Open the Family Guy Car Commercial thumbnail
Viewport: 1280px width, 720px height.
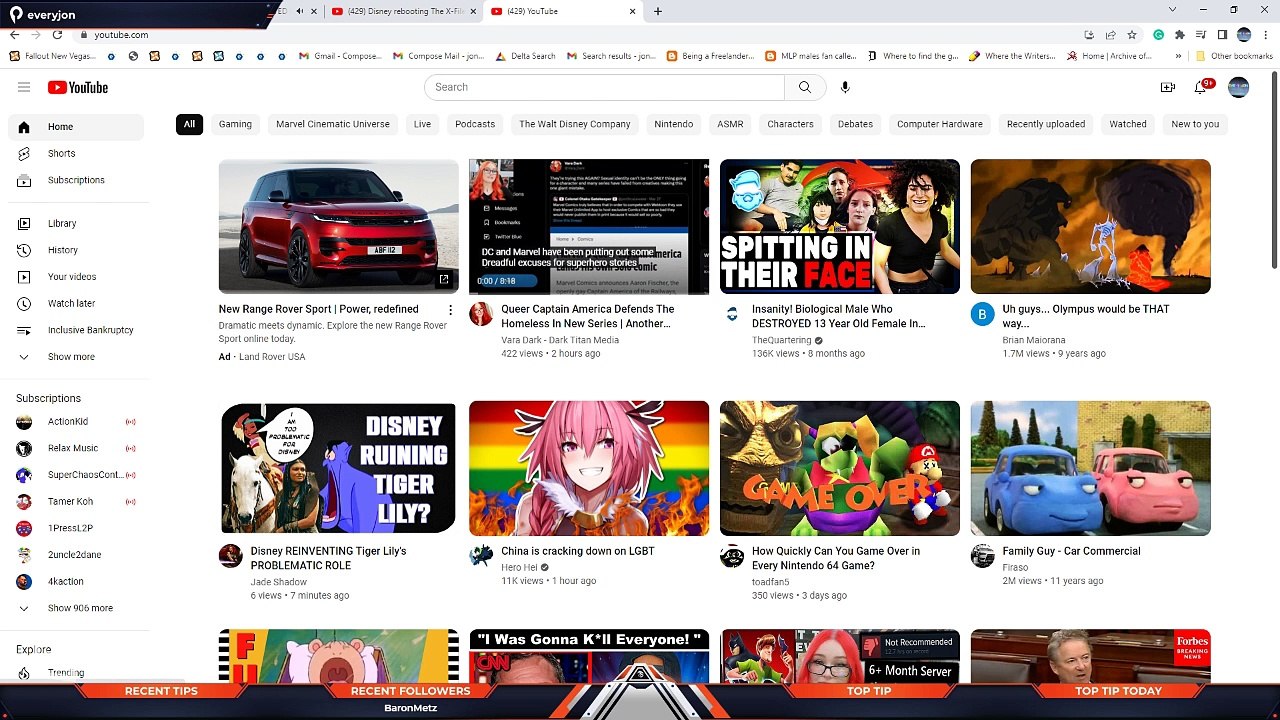(x=1090, y=468)
